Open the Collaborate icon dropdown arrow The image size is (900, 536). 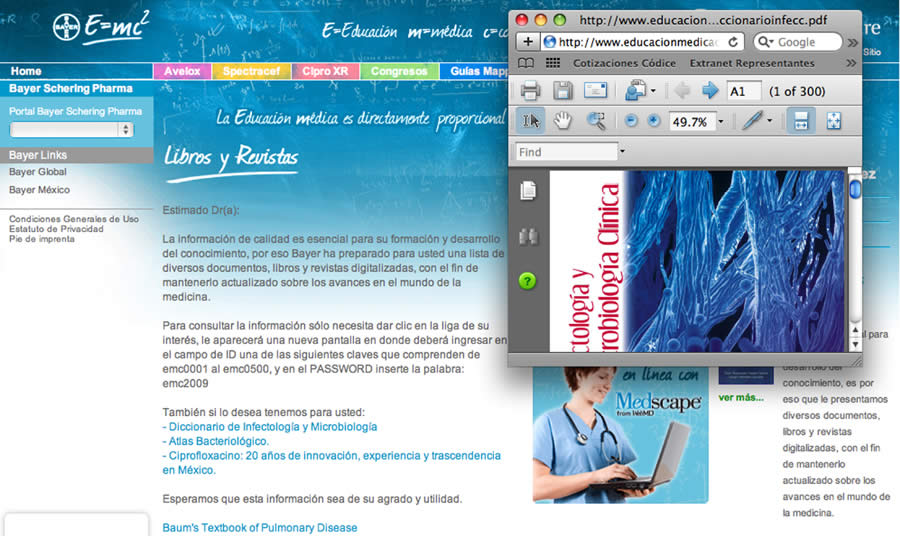point(653,91)
